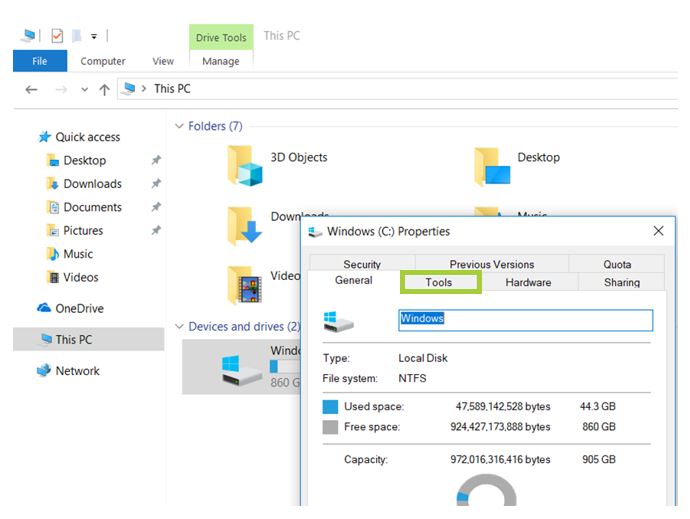Switch to the General tab

pos(354,280)
